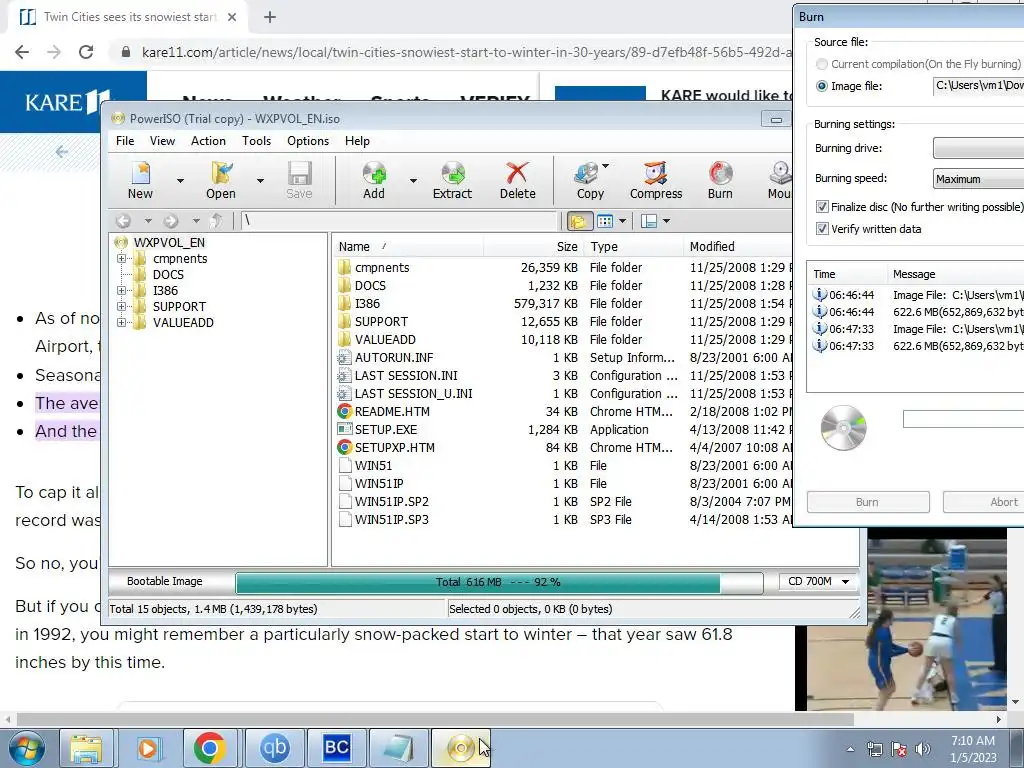Click the PowerISO path input field

tap(400, 221)
